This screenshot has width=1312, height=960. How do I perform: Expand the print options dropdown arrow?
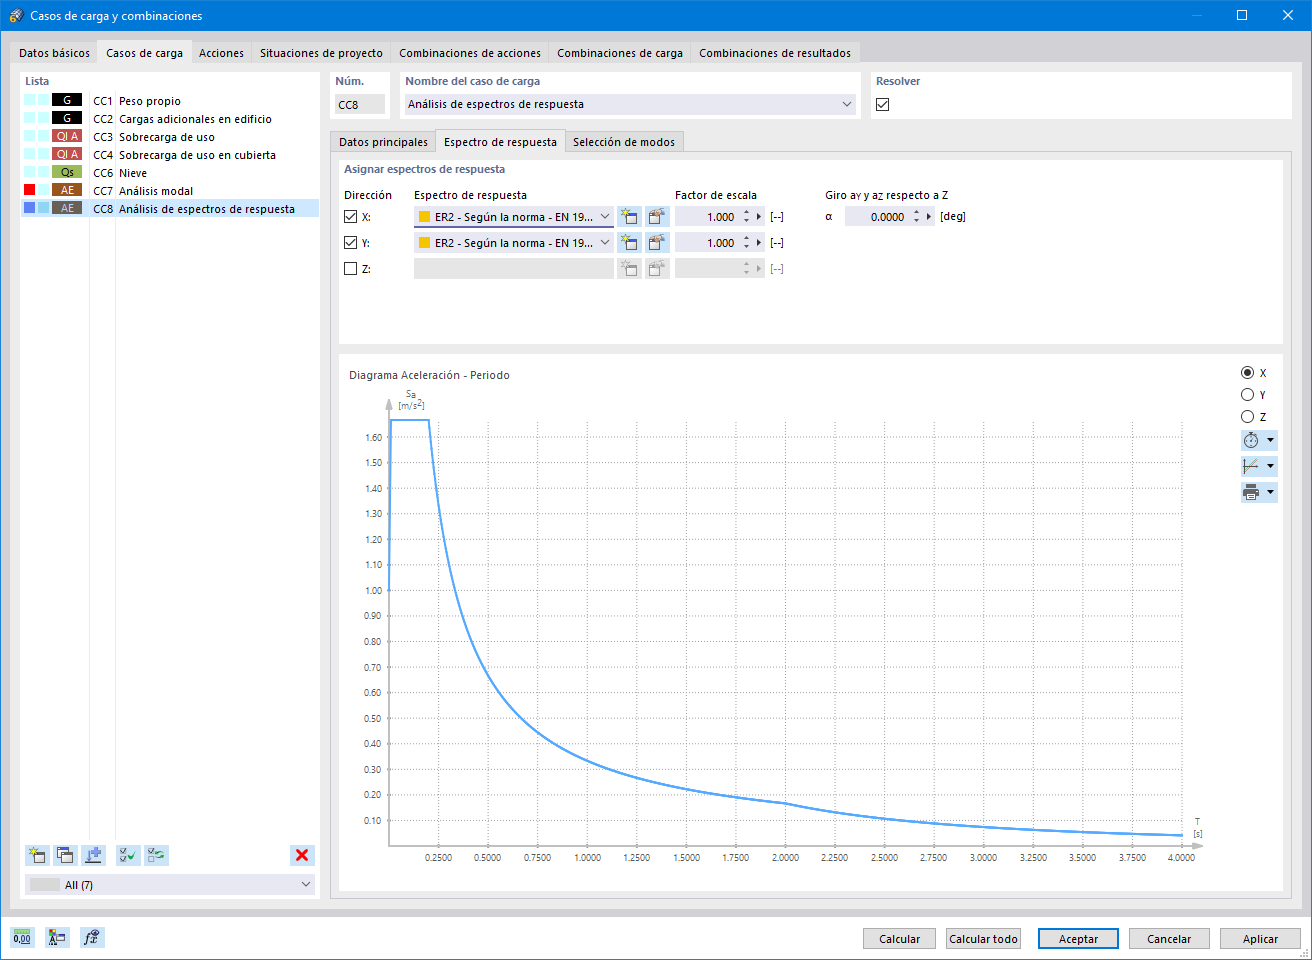coord(1271,492)
